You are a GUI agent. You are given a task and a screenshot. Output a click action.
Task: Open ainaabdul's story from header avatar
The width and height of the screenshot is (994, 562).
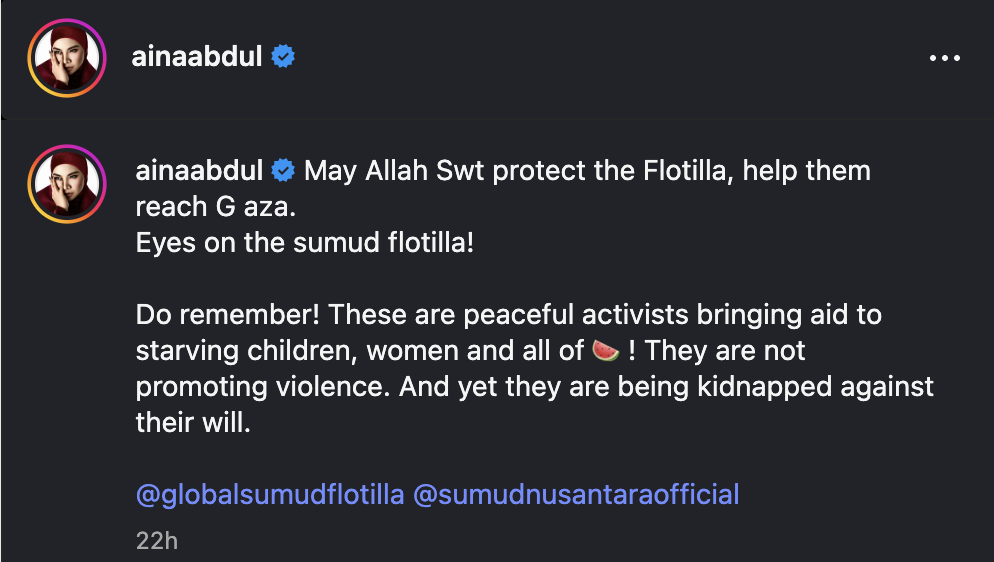click(x=67, y=58)
